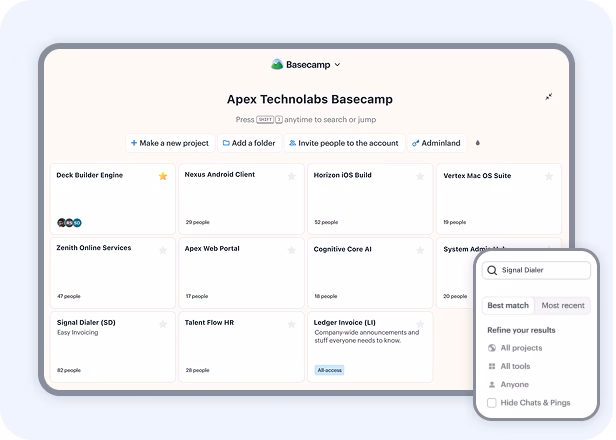Image resolution: width=616 pixels, height=440 pixels.
Task: Click '29 people' on Nexus Android Client
Action: (x=198, y=222)
